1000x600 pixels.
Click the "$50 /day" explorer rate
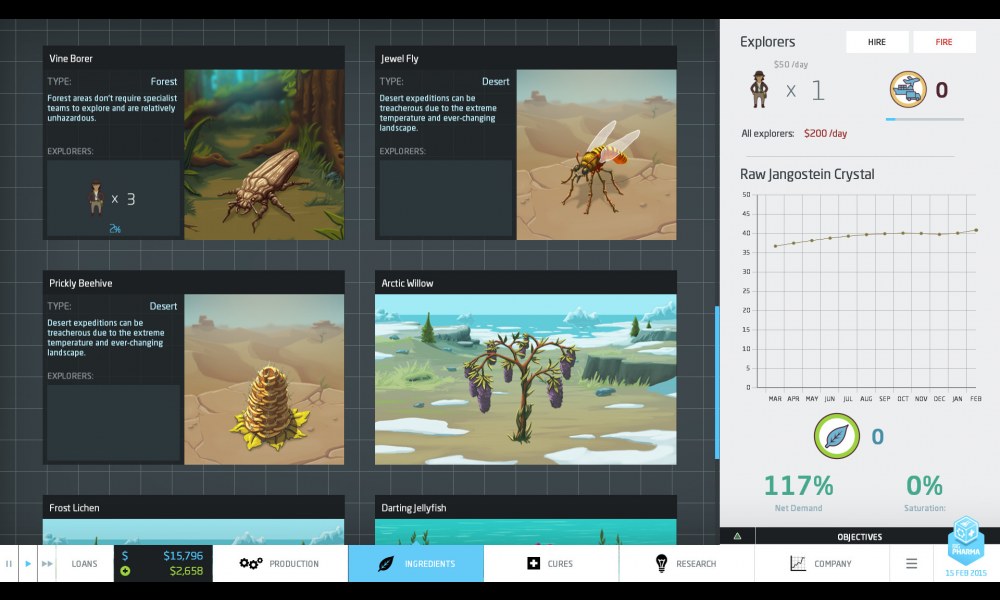click(791, 64)
